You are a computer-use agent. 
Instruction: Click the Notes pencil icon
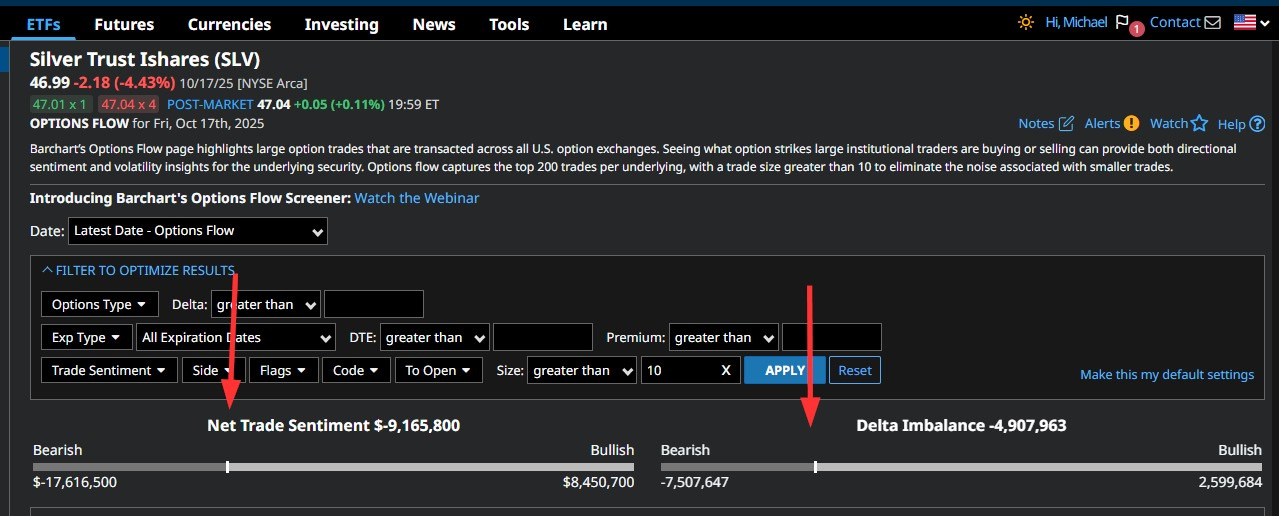coord(1066,123)
